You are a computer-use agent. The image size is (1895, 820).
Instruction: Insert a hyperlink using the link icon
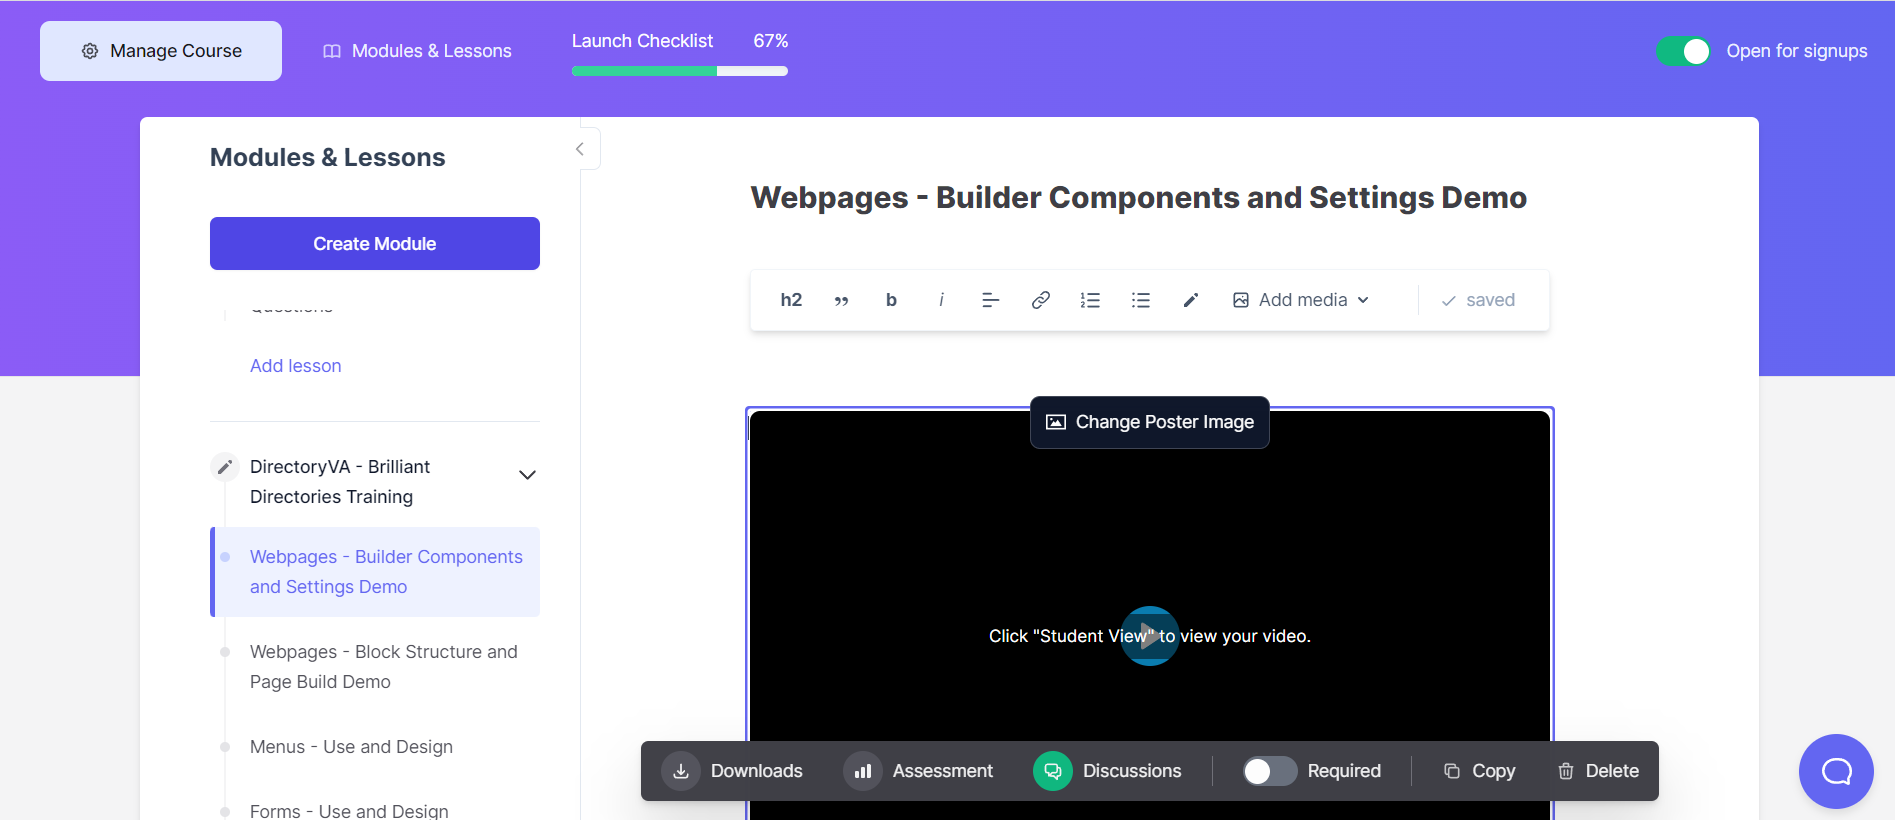pyautogui.click(x=1040, y=300)
